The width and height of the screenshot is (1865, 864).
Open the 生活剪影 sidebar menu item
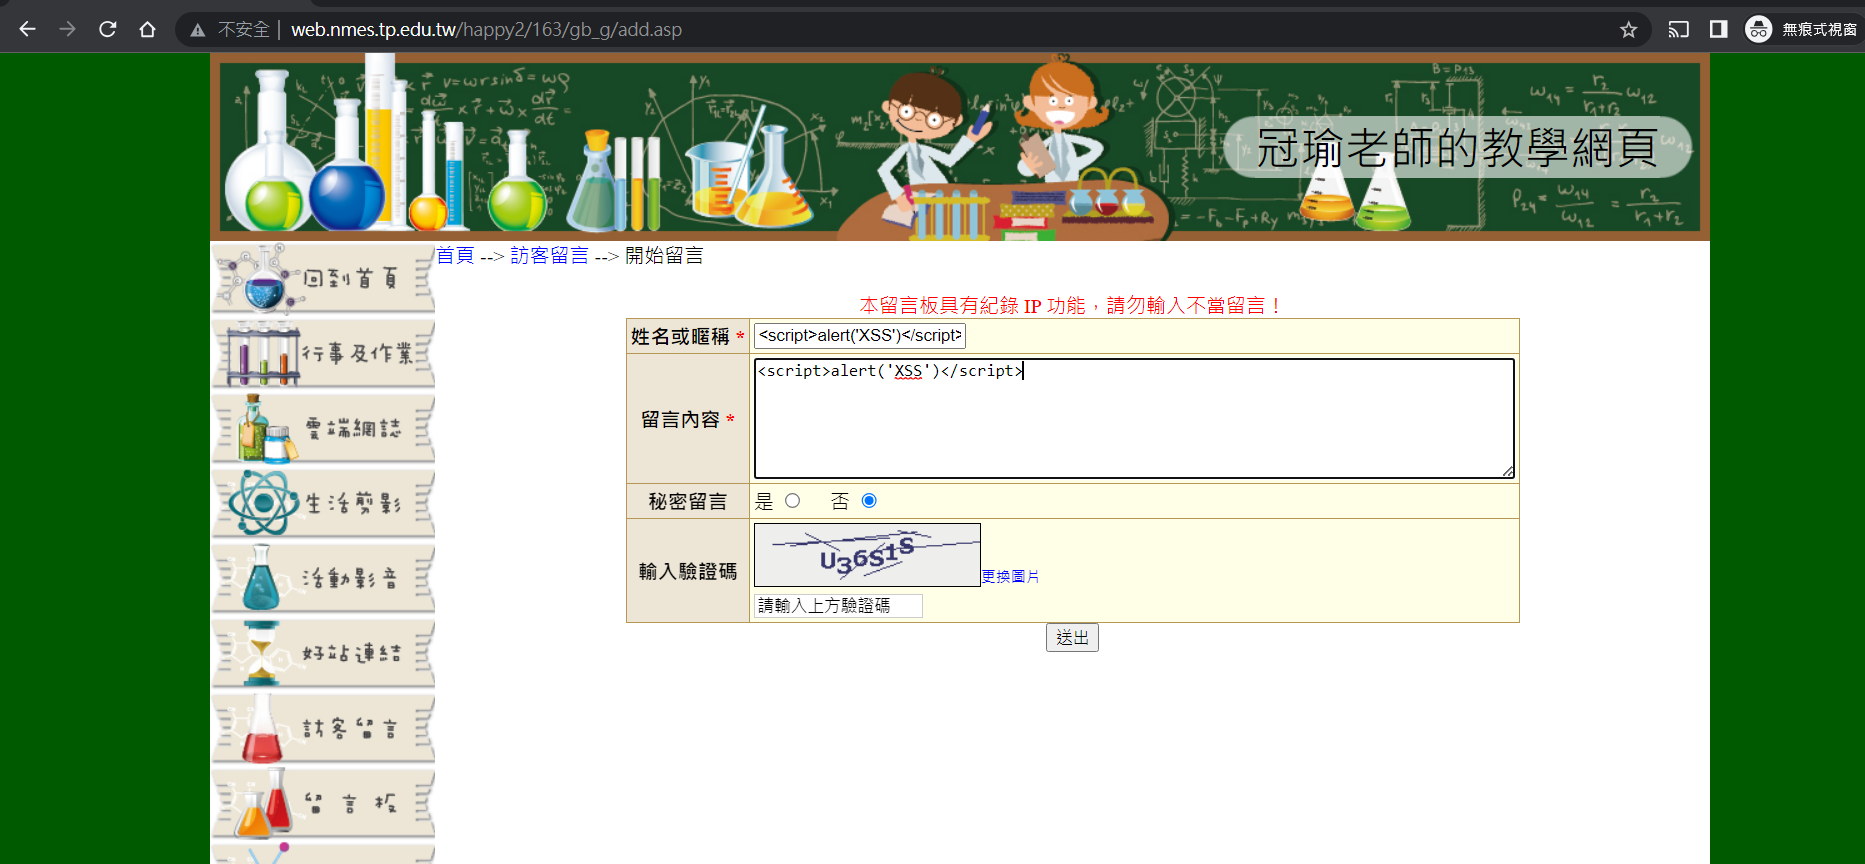(323, 504)
